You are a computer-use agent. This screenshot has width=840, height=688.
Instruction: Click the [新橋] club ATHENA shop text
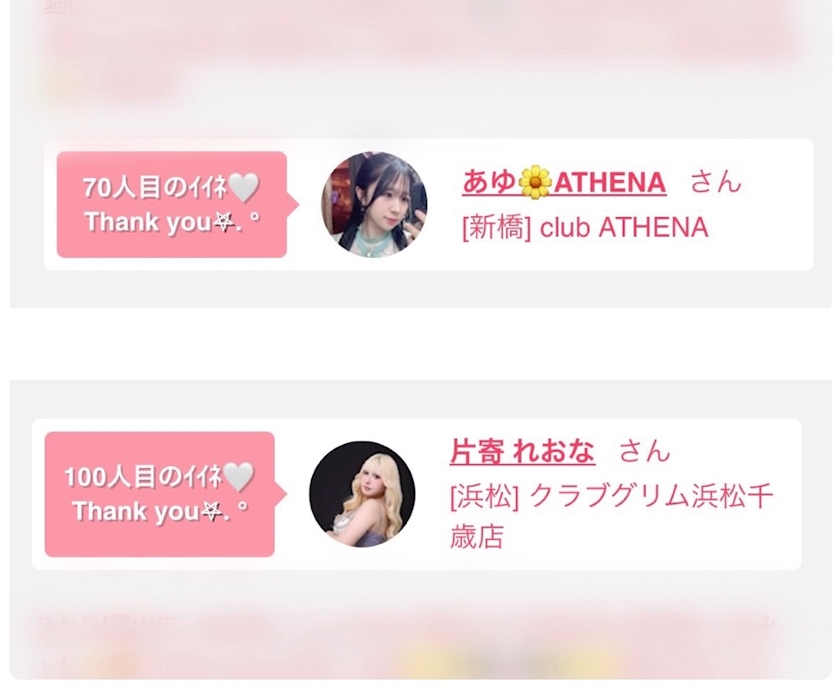(x=585, y=228)
